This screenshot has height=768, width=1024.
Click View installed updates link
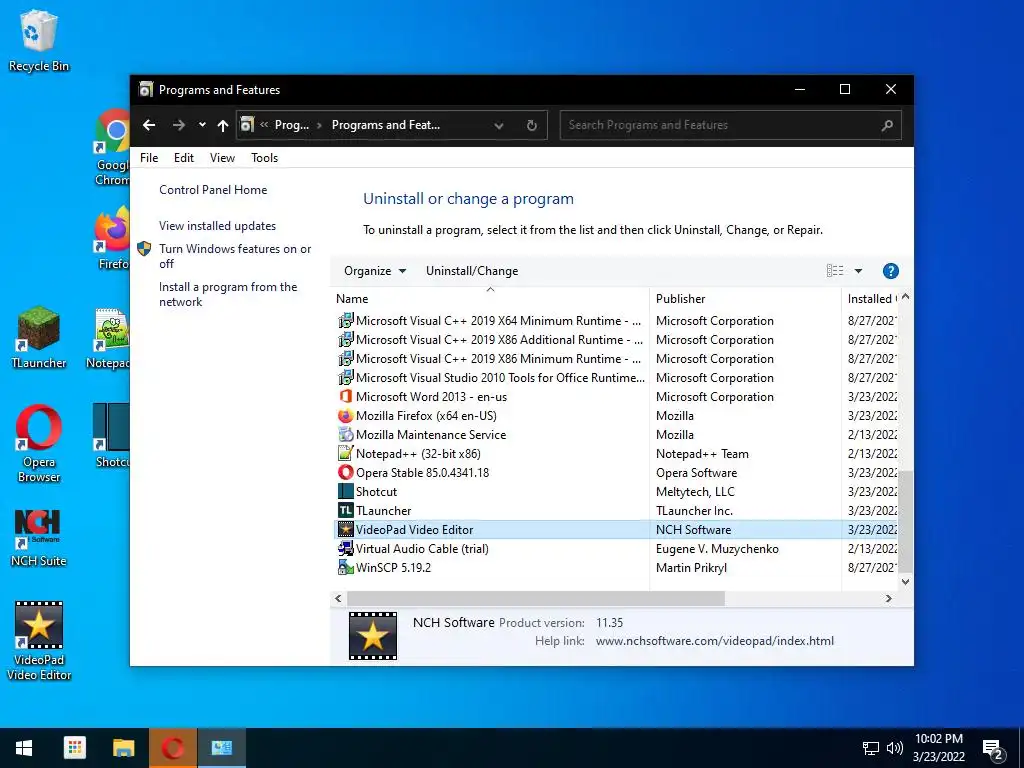(x=217, y=225)
